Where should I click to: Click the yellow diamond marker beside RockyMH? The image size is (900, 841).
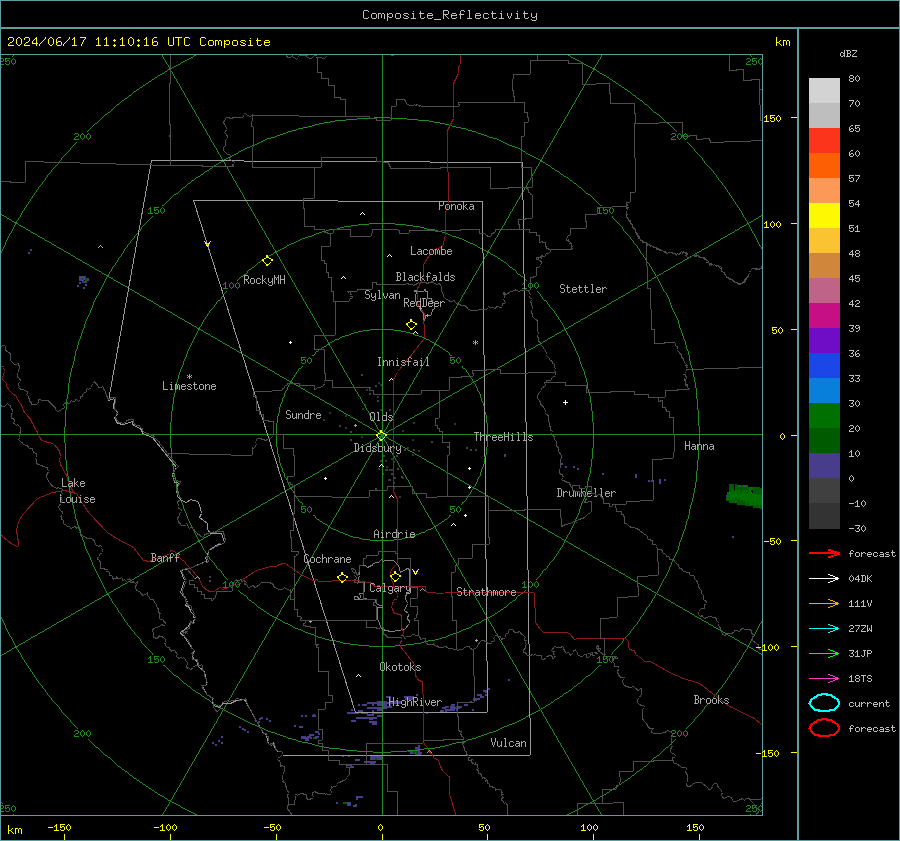[267, 261]
